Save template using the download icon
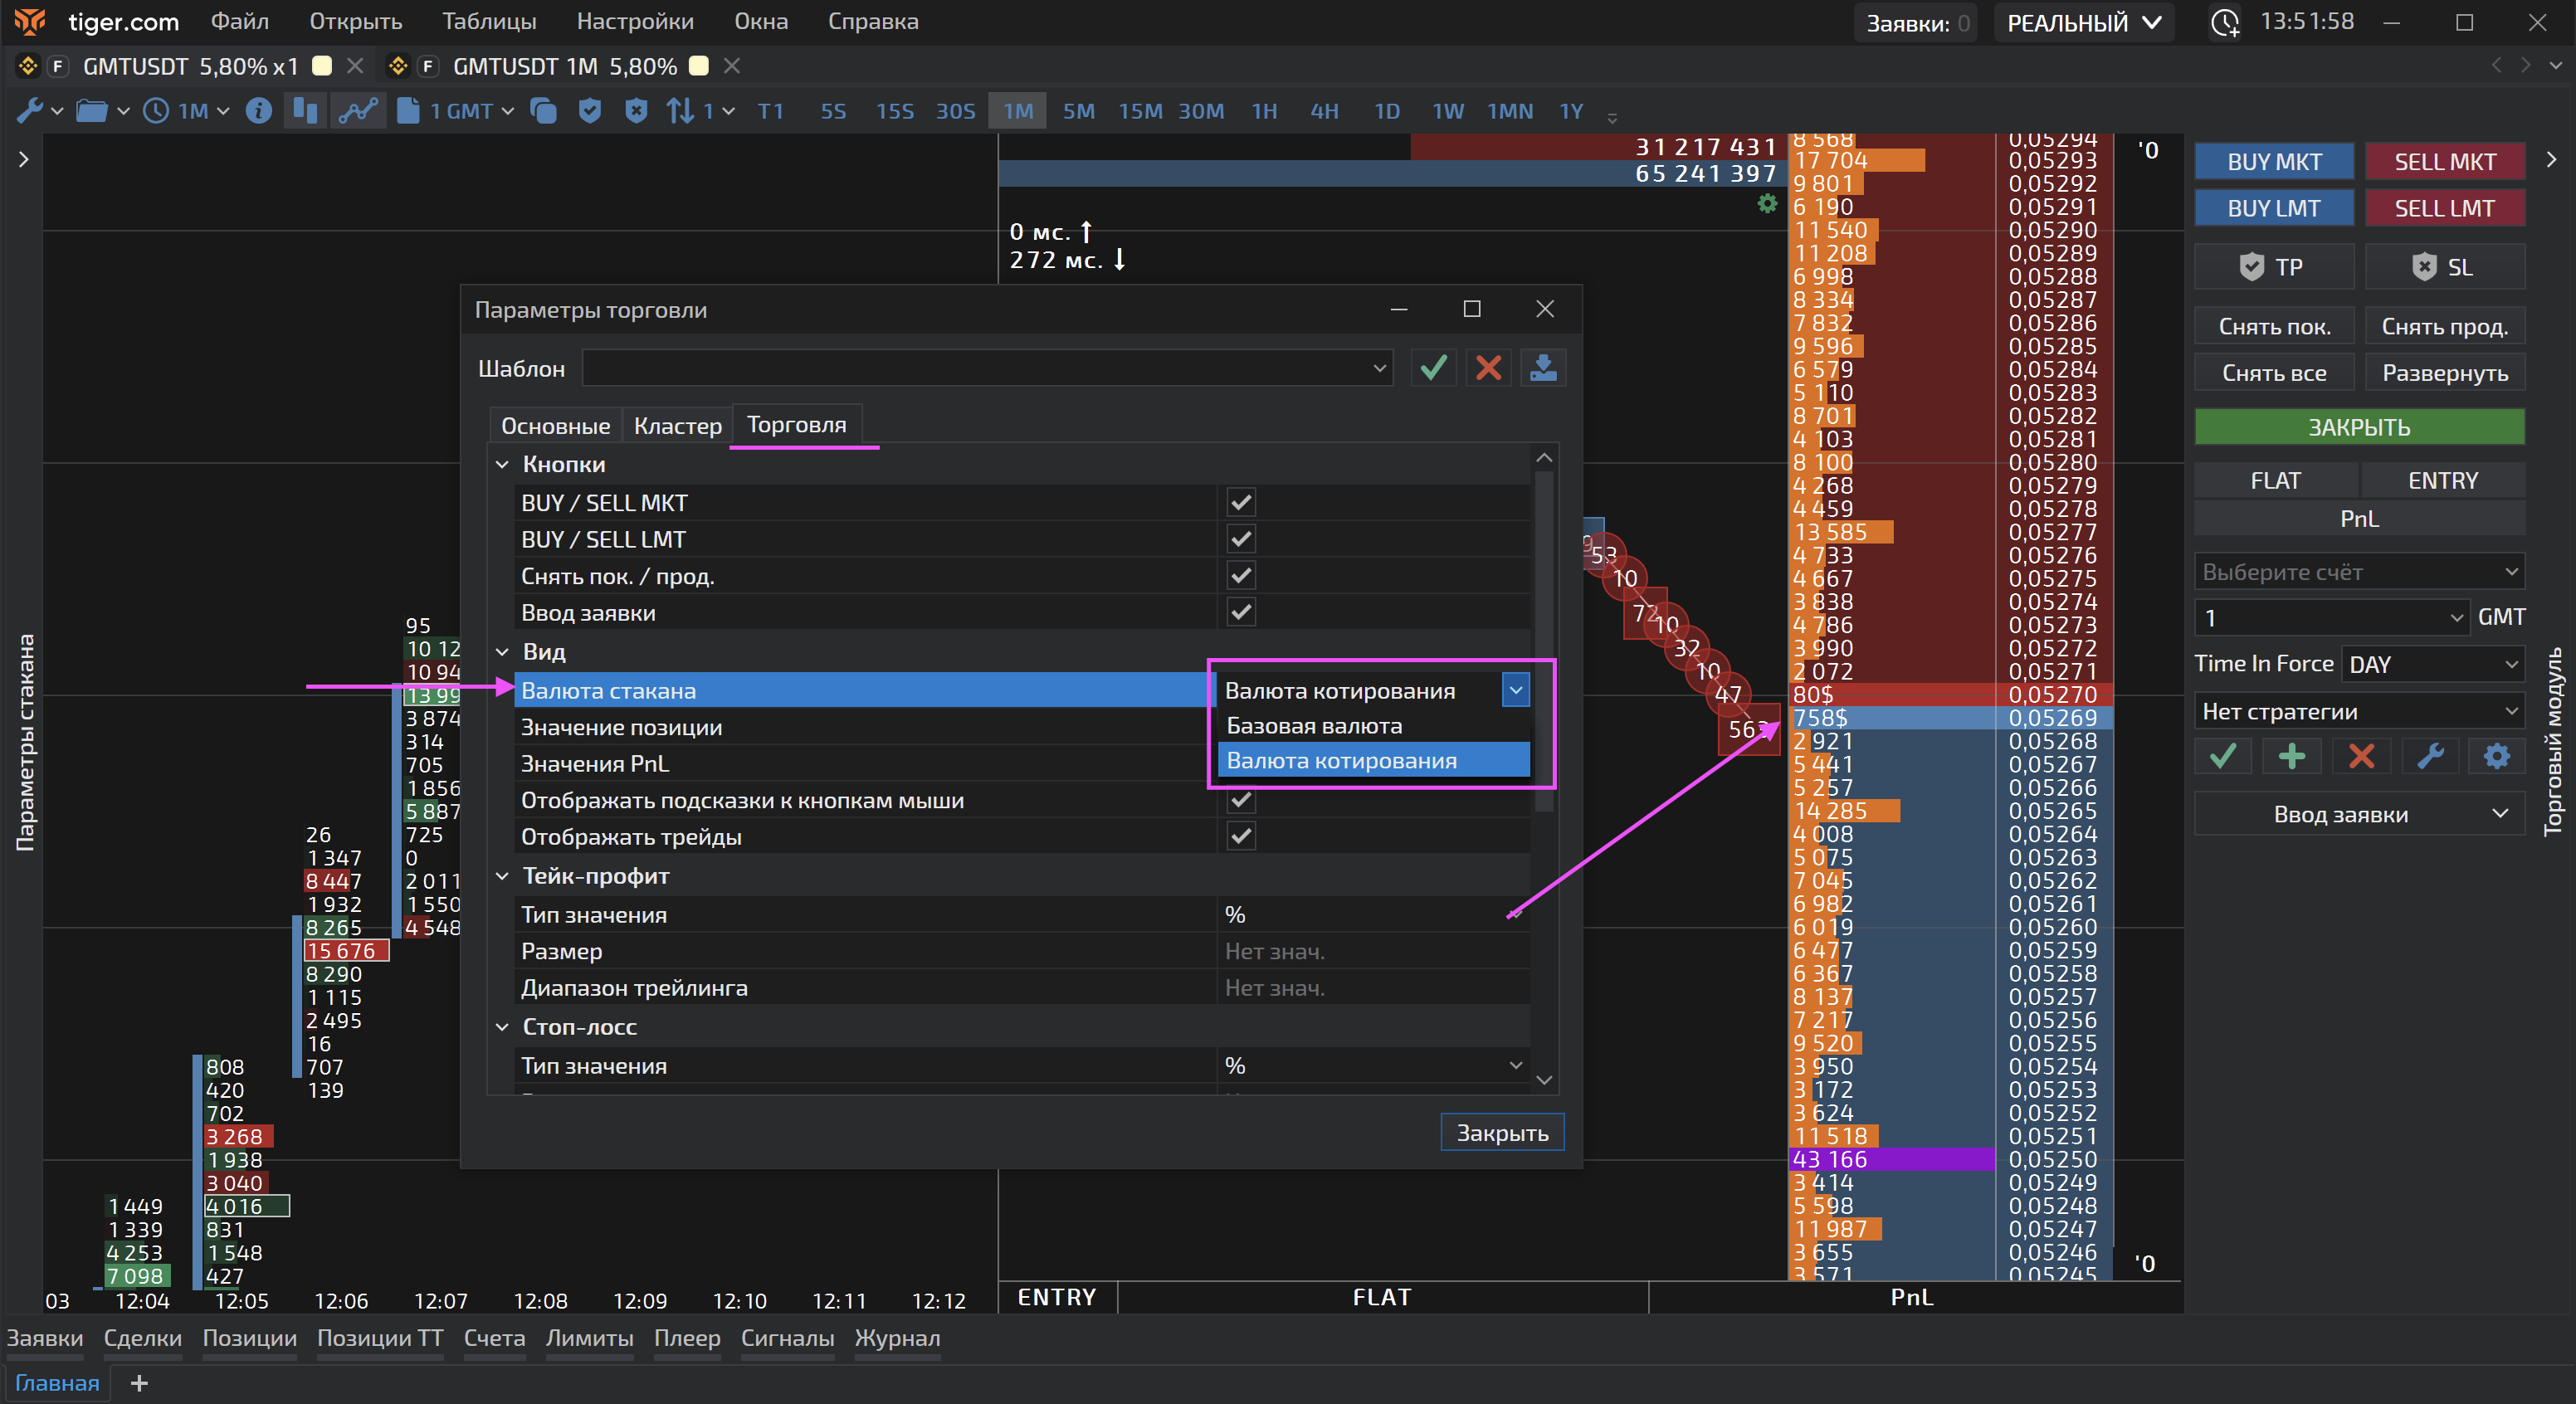Viewport: 2576px width, 1404px height. pyautogui.click(x=1543, y=368)
